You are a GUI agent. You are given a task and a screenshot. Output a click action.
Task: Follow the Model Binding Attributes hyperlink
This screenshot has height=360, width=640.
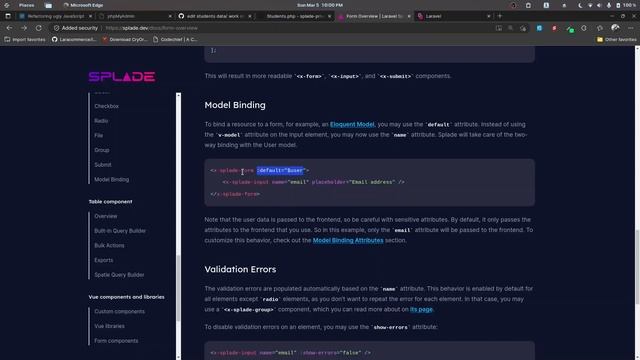click(348, 240)
